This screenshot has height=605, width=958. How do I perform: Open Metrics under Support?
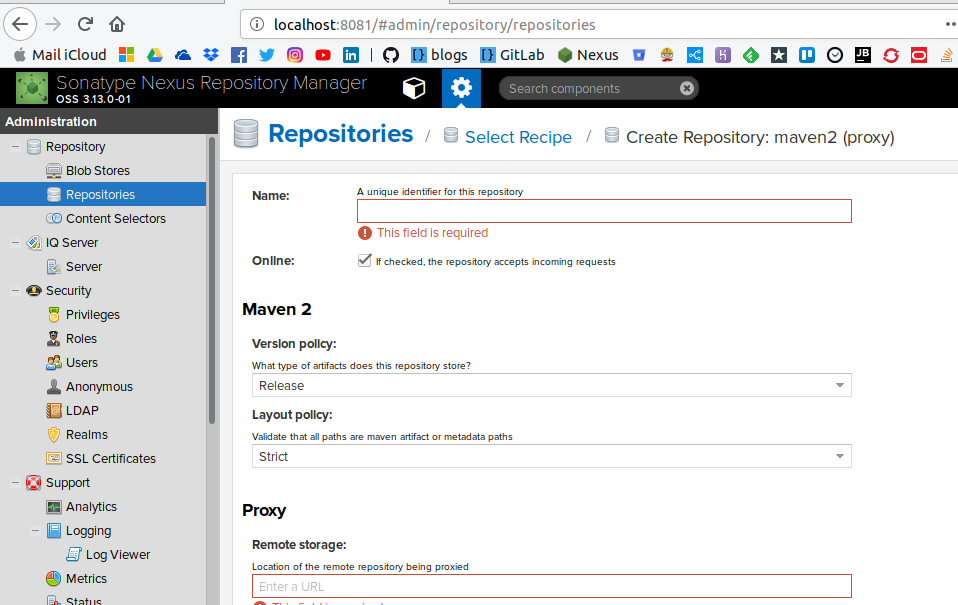pos(86,579)
